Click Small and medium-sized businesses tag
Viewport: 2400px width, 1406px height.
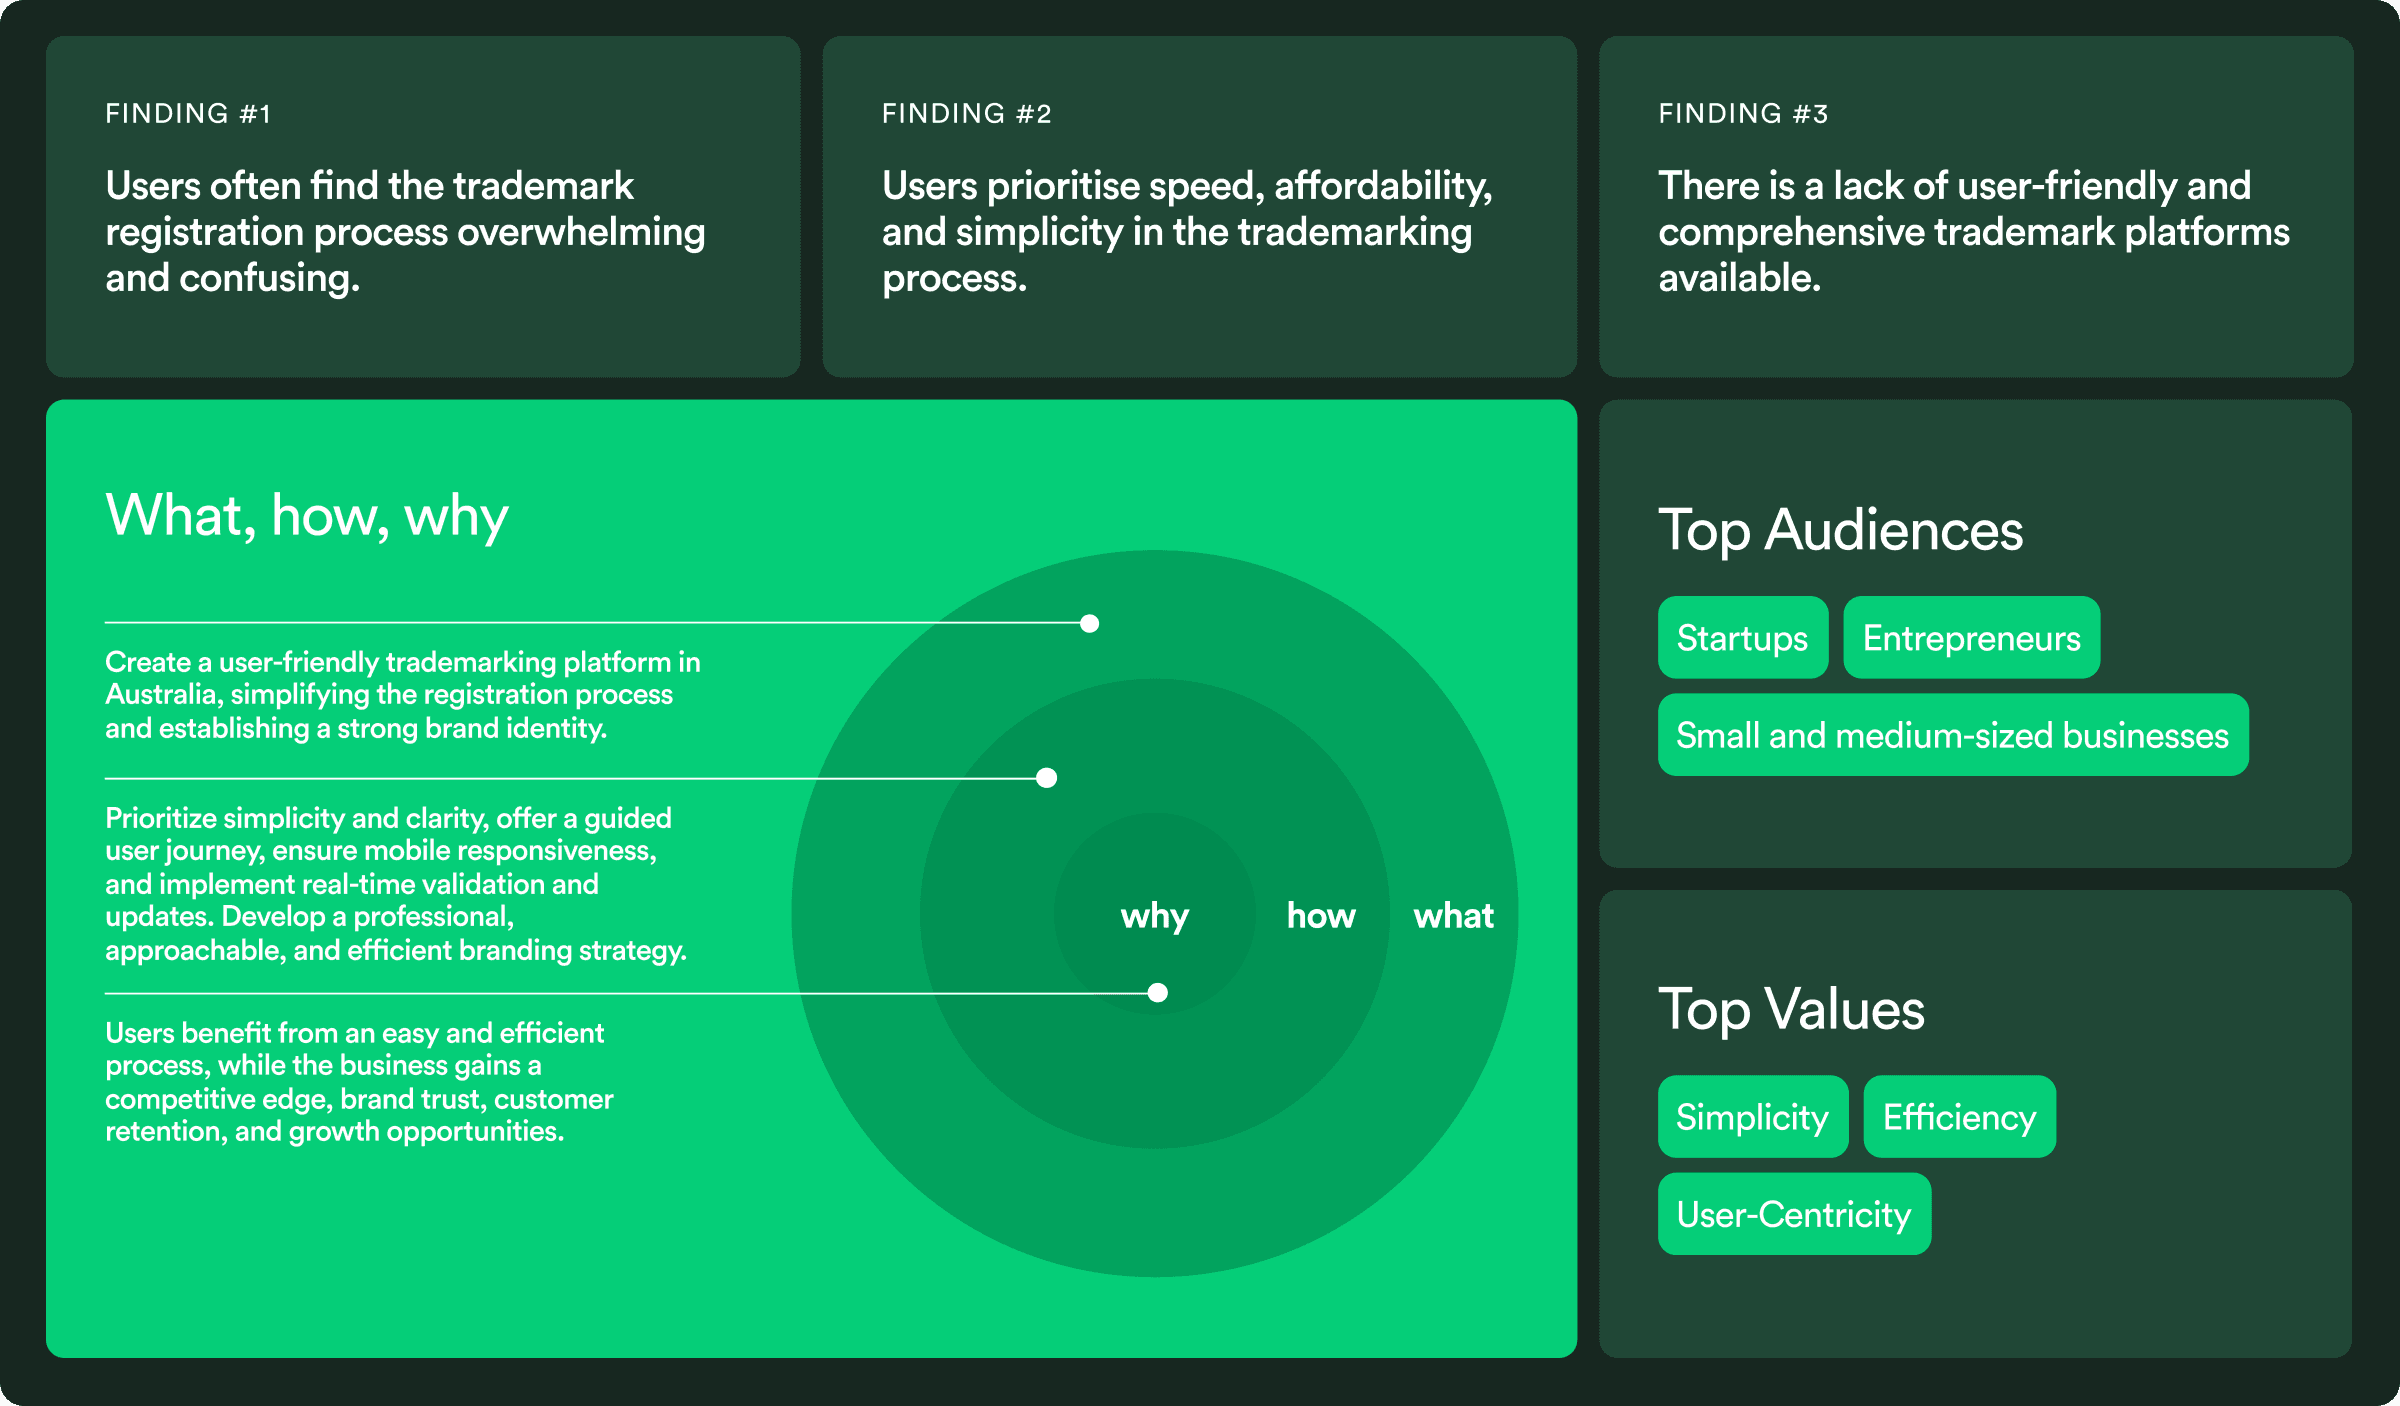(x=1952, y=735)
